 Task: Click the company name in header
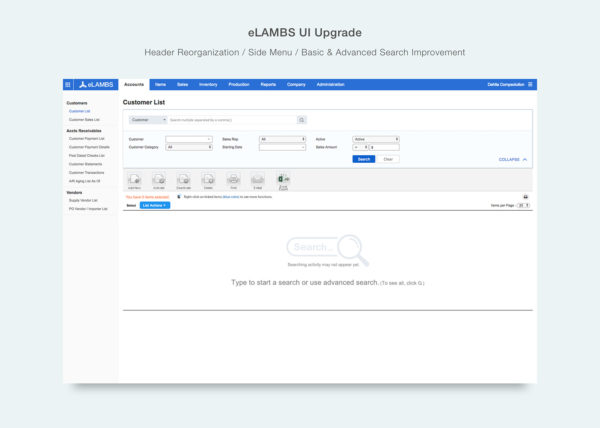(505, 85)
